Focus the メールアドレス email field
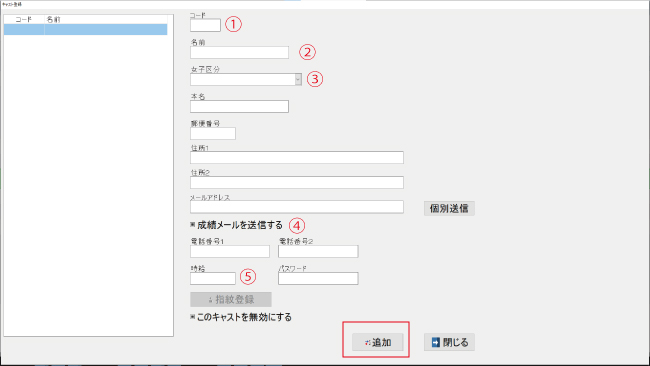Viewport: 650px width, 366px height. 297,207
